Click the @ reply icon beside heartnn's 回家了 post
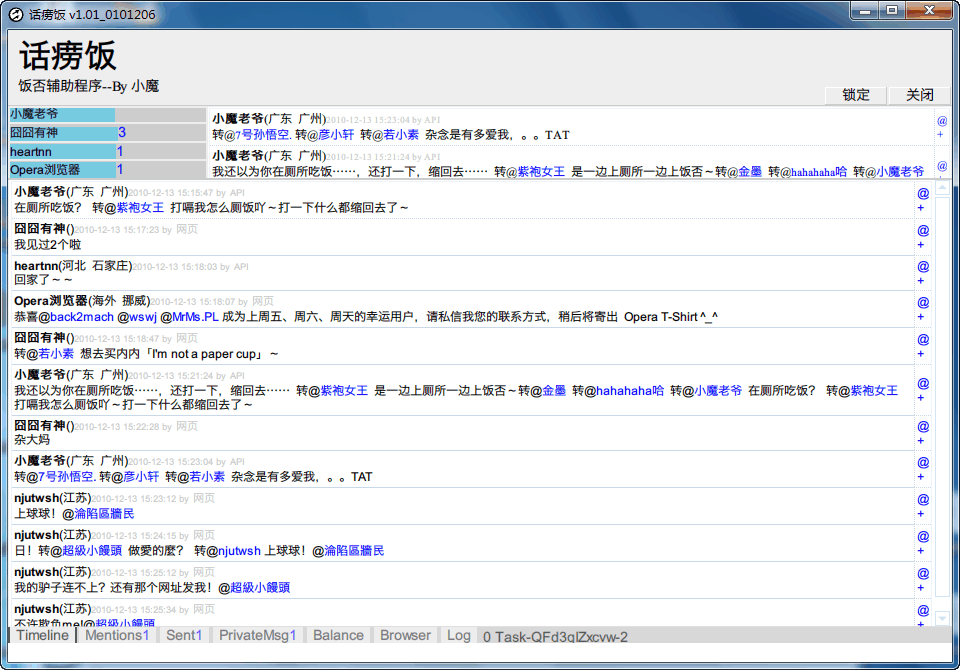Viewport: 960px width, 670px height. 923,266
